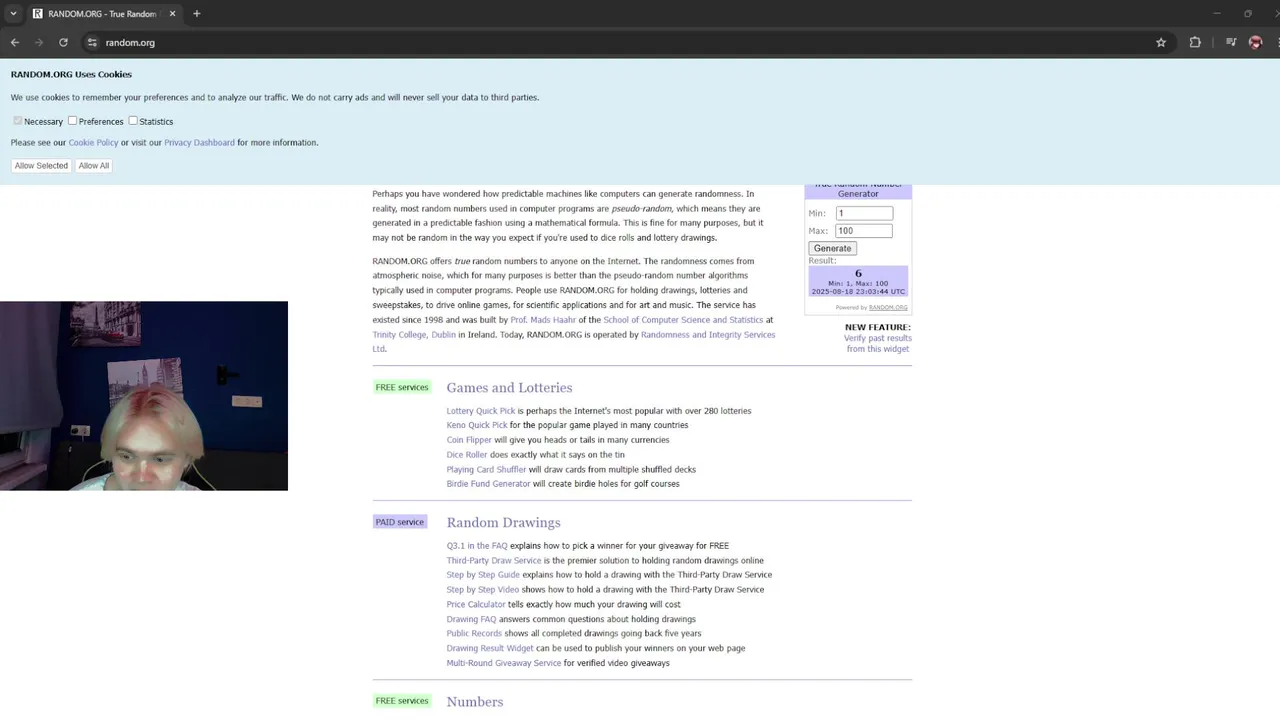Image resolution: width=1280 pixels, height=720 pixels.
Task: Click the generated result number 6
Action: point(858,273)
